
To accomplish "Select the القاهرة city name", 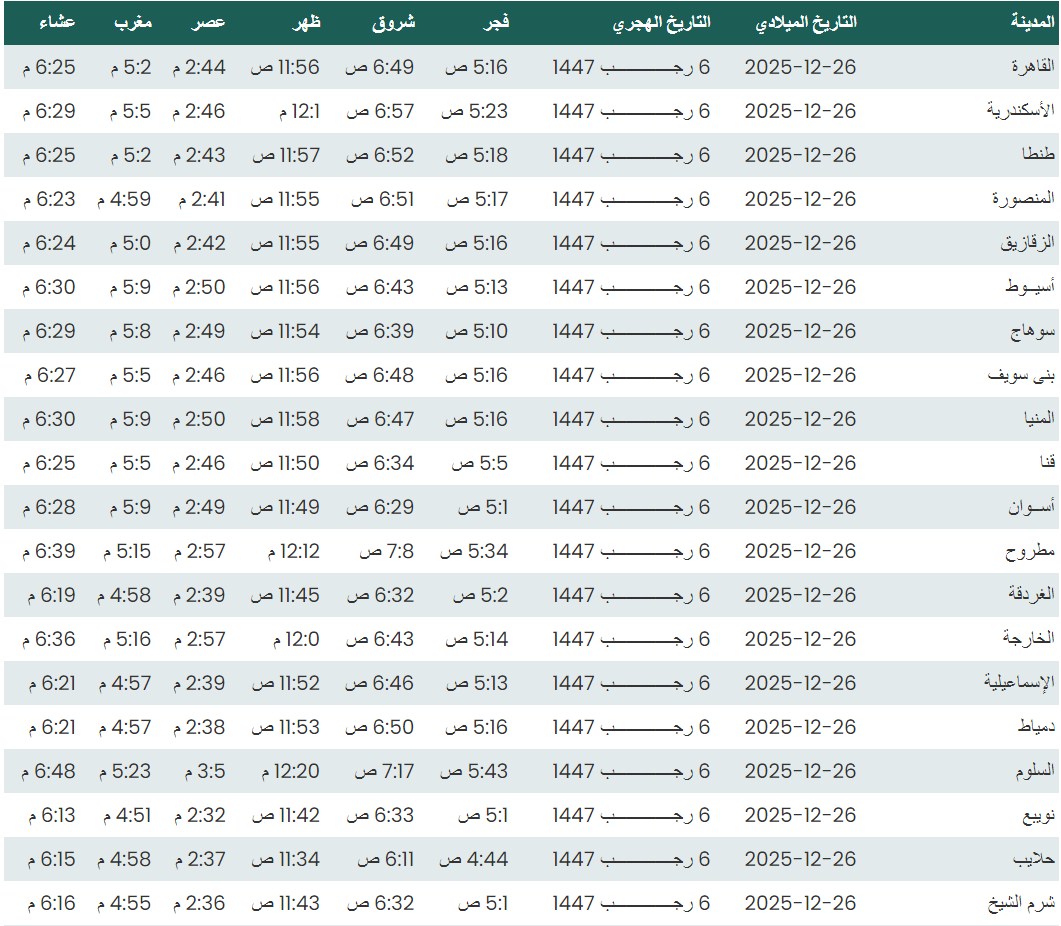I will 1032,67.
